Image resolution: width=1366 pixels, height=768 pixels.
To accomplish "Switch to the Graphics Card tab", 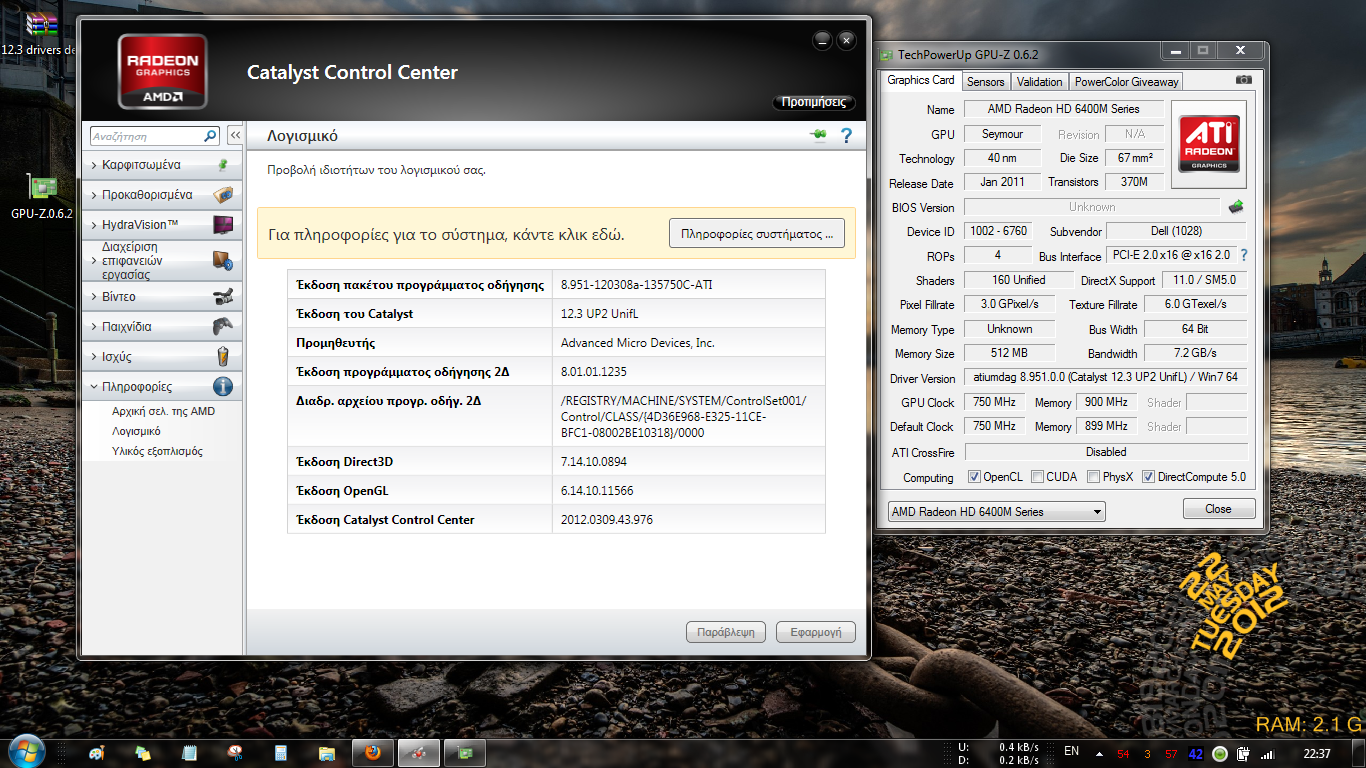I will 921,81.
